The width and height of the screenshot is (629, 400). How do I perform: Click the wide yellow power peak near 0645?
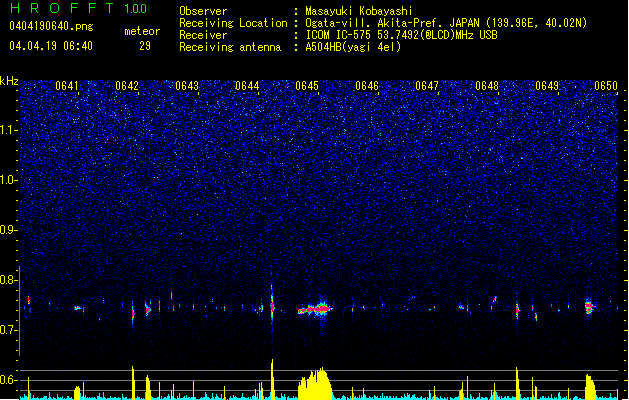click(315, 384)
